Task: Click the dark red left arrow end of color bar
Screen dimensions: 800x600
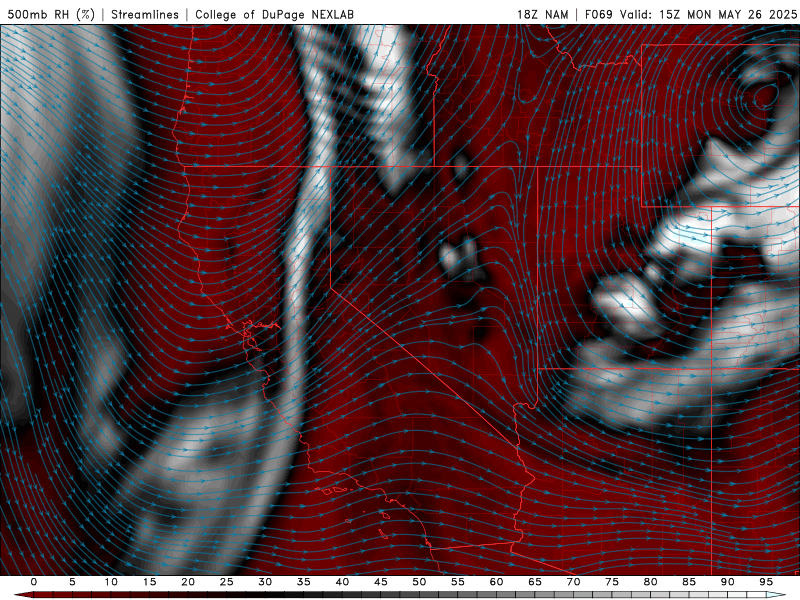Action: point(24,595)
